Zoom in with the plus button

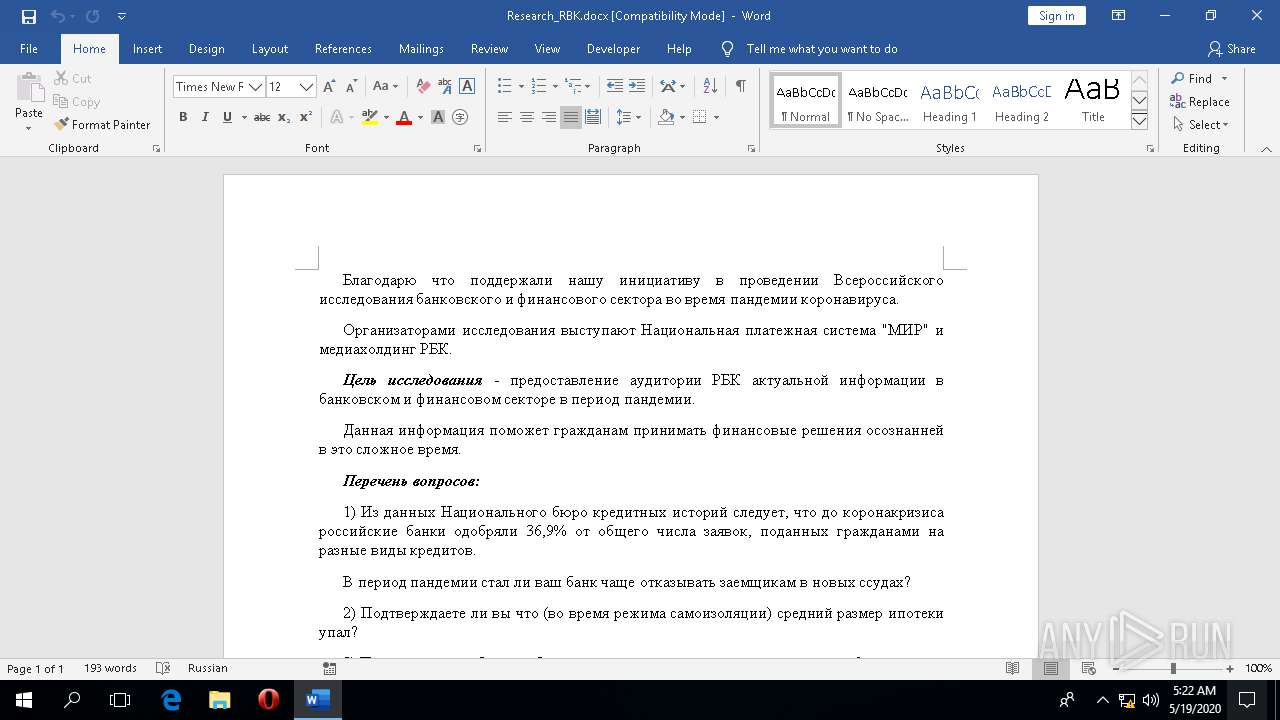click(x=1230, y=668)
